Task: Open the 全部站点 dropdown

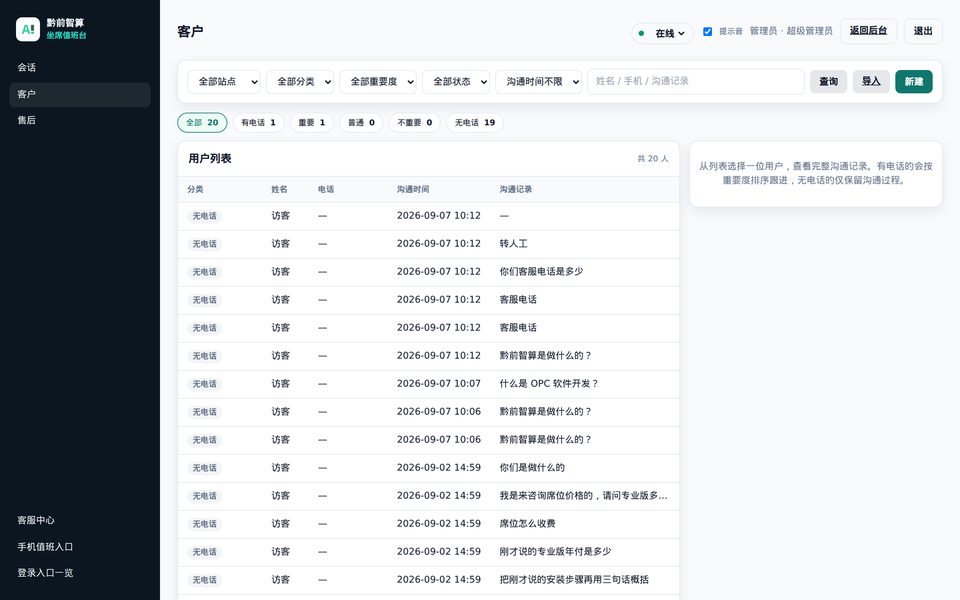Action: coord(223,81)
